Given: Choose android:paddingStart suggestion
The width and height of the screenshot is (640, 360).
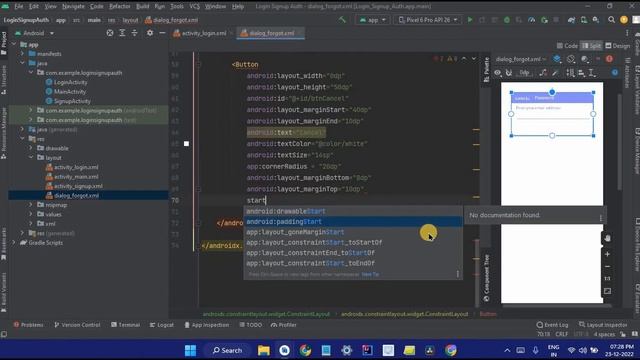Looking at the screenshot, I should point(353,222).
